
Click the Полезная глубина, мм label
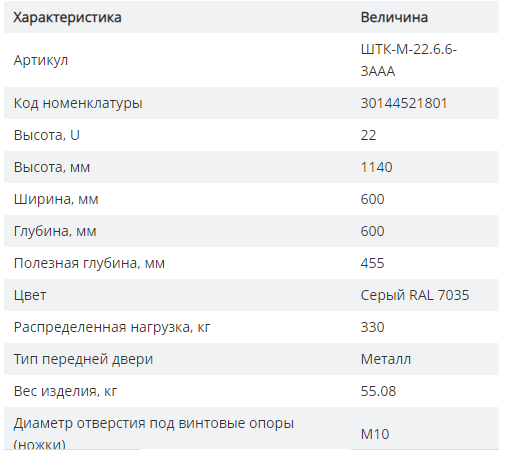(89, 263)
